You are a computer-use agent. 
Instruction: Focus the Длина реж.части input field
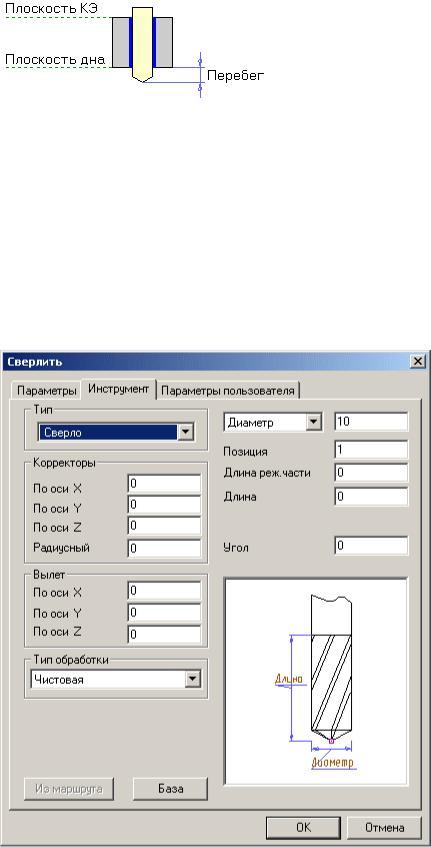click(x=371, y=473)
